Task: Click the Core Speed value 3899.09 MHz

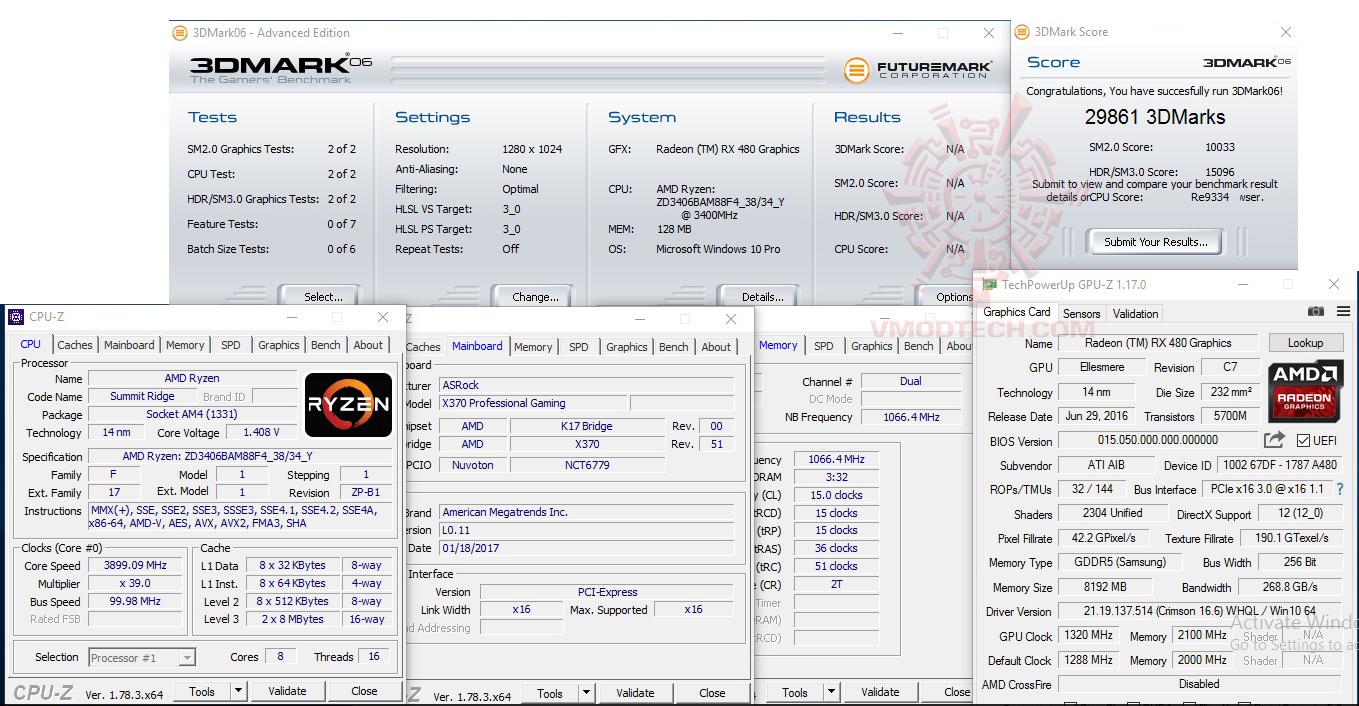Action: pos(137,566)
